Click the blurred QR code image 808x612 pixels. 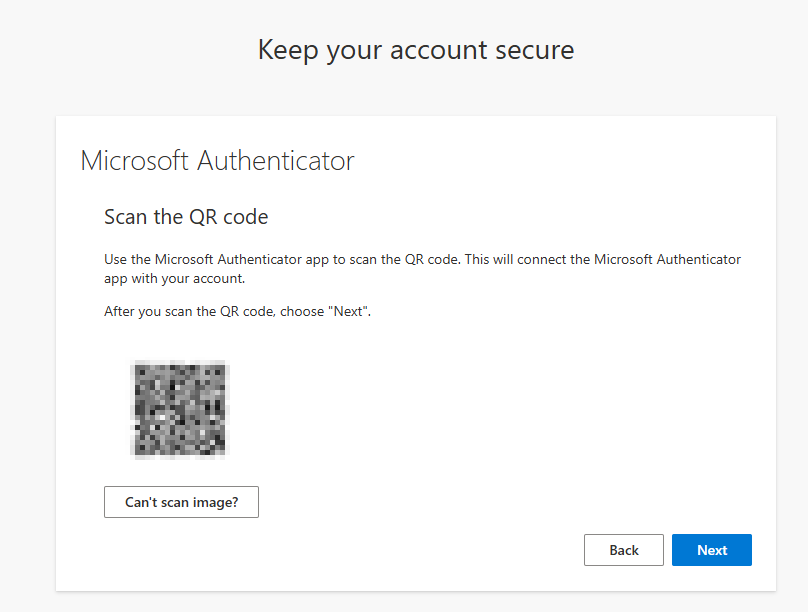pyautogui.click(x=180, y=409)
